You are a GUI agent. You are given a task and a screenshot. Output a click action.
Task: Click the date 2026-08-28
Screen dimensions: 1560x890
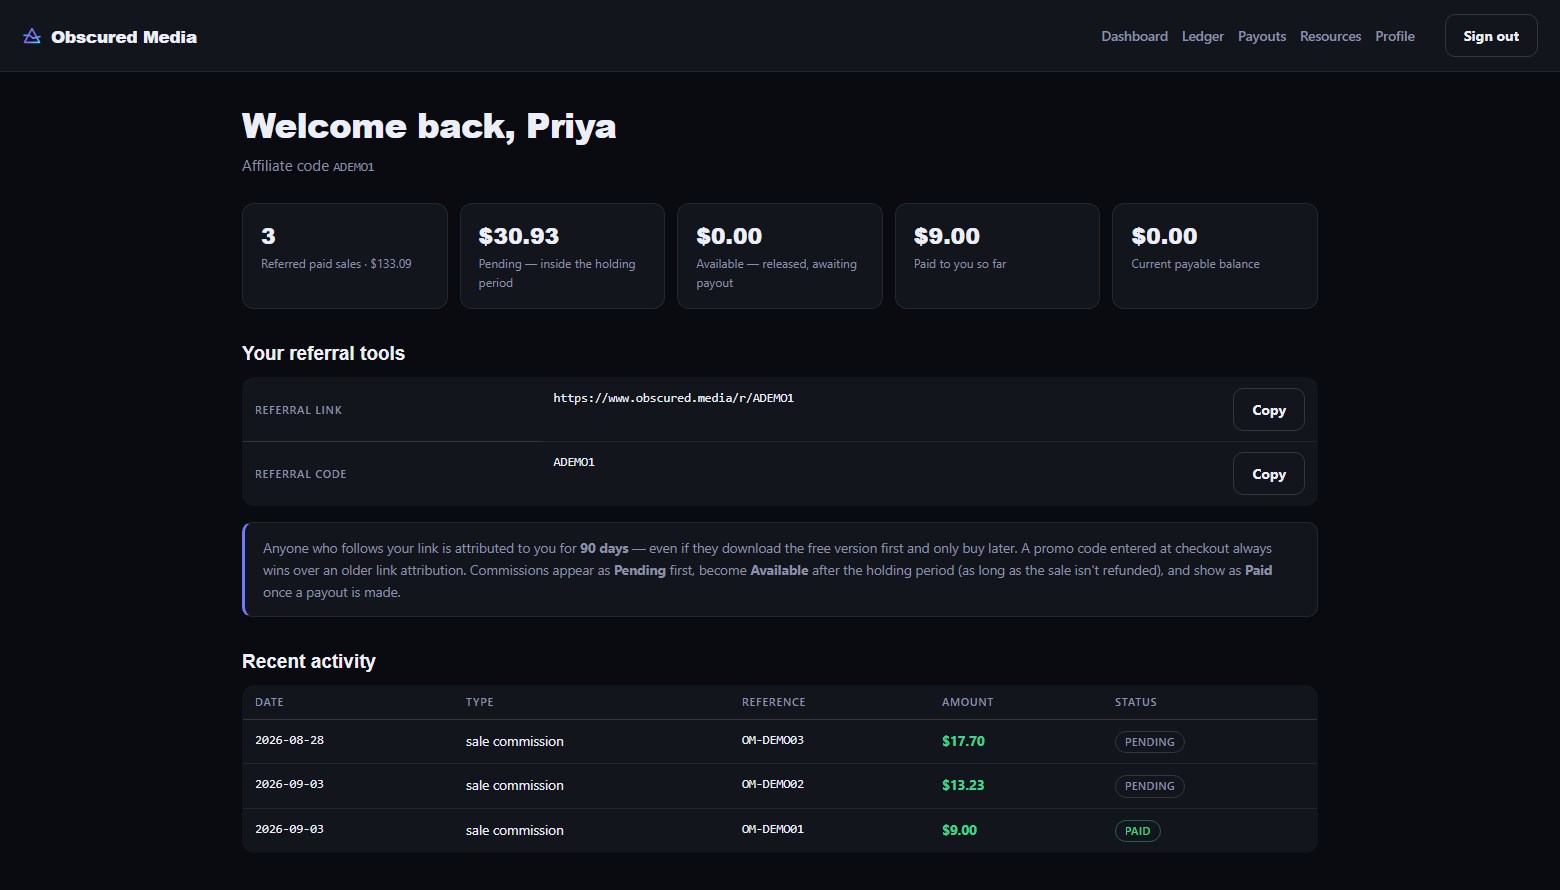coord(289,741)
